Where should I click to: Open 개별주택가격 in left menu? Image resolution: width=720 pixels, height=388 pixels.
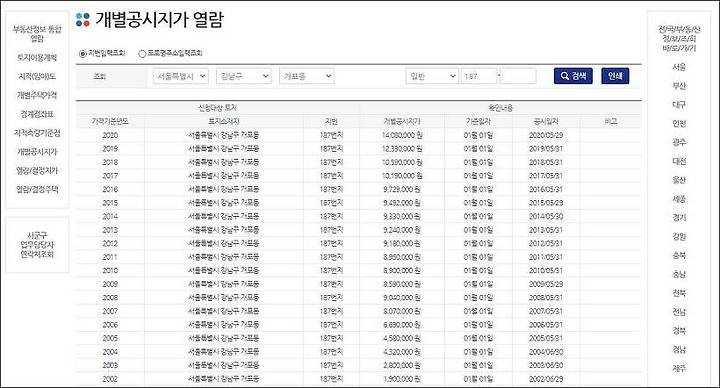coord(37,96)
